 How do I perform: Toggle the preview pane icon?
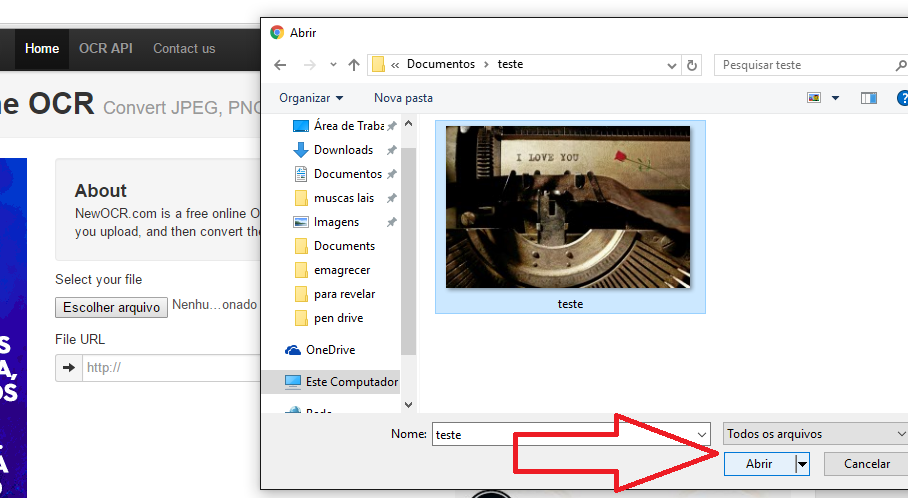tap(868, 98)
